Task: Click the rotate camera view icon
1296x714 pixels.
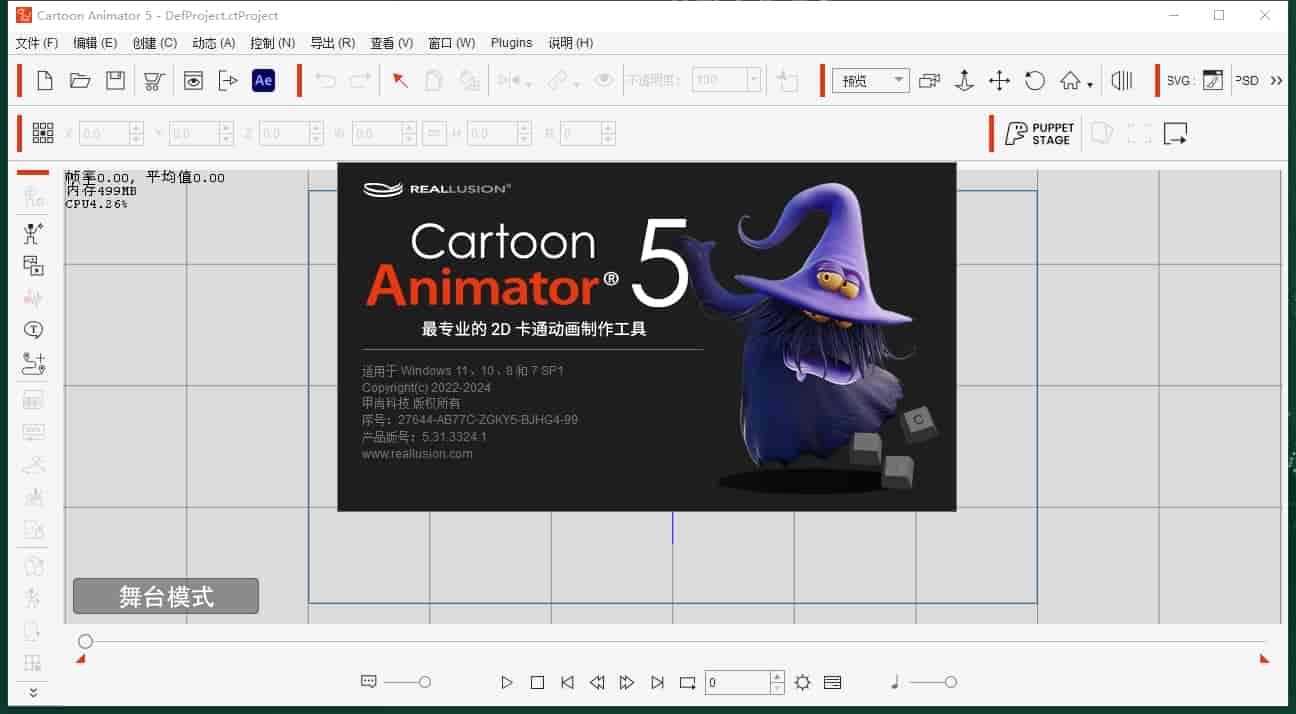Action: pos(1035,81)
